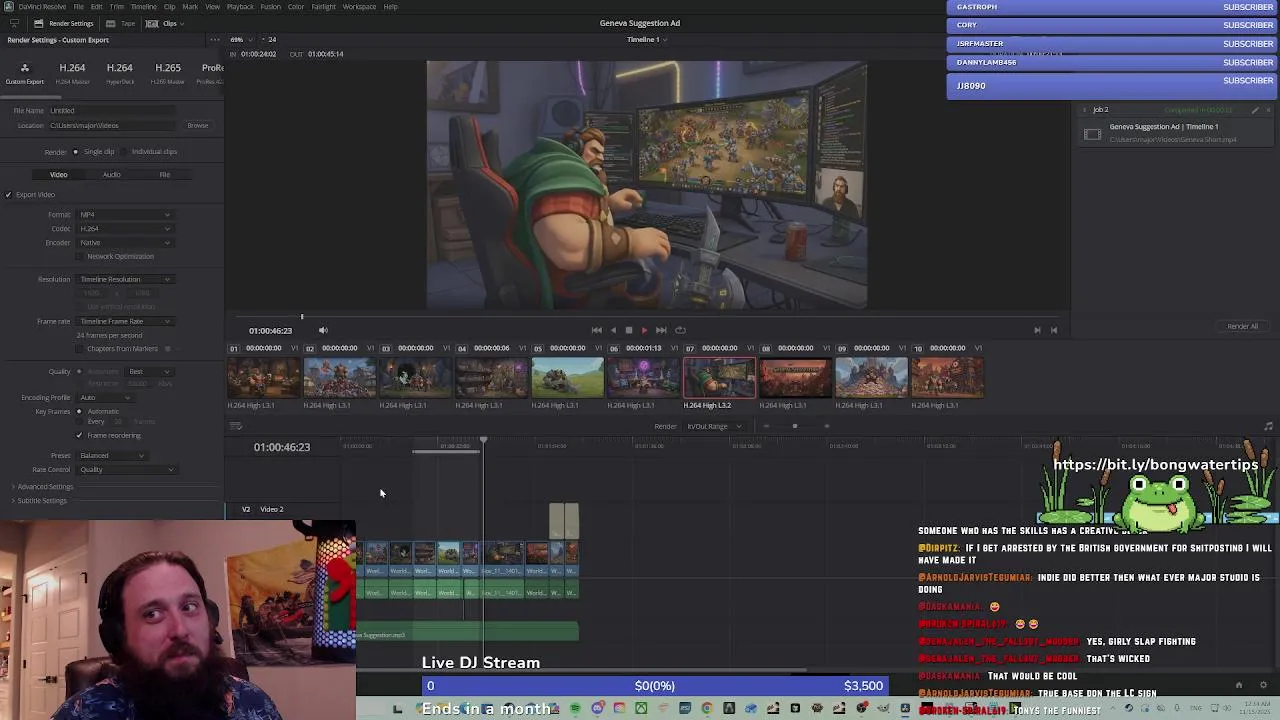
Task: Jump to first frame in viewer
Action: pyautogui.click(x=597, y=330)
